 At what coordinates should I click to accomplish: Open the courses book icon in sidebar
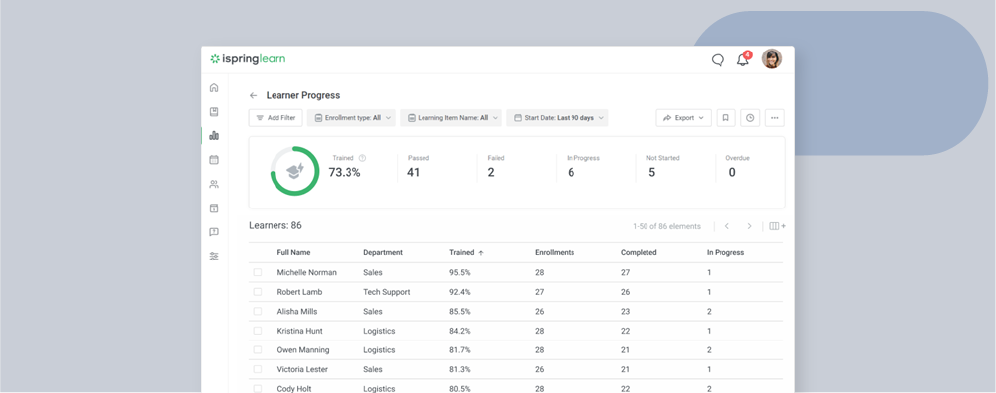pos(214,112)
